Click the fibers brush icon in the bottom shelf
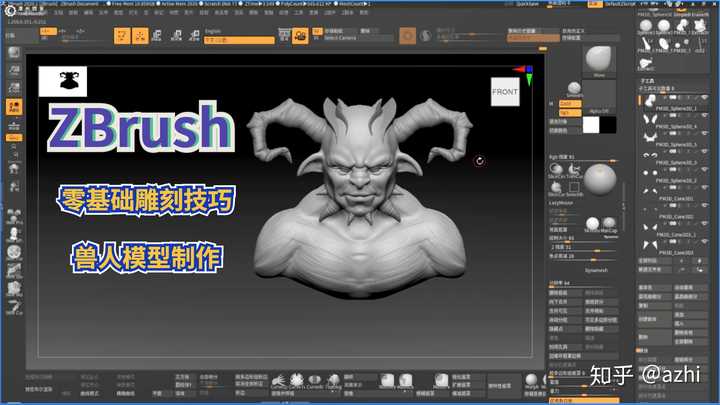 tap(278, 380)
